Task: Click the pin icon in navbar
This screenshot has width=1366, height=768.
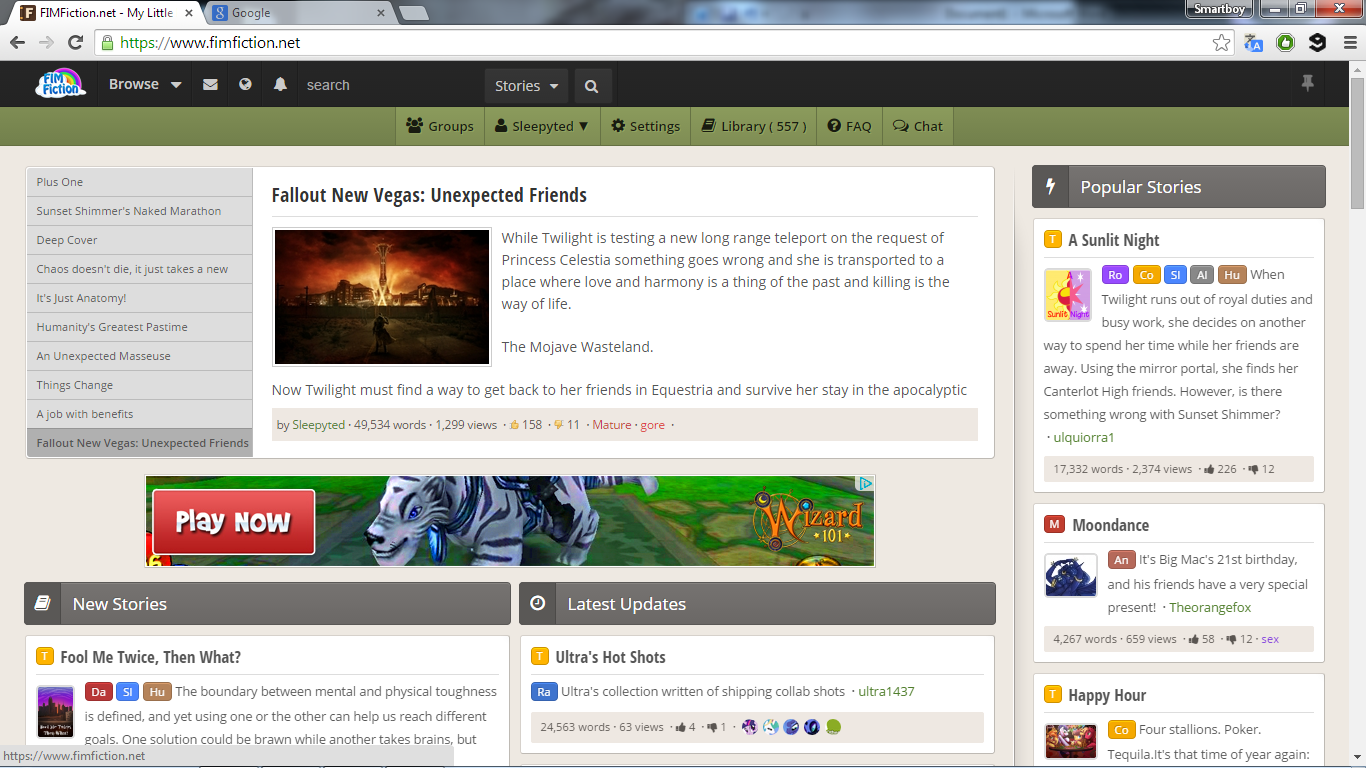Action: [1307, 84]
